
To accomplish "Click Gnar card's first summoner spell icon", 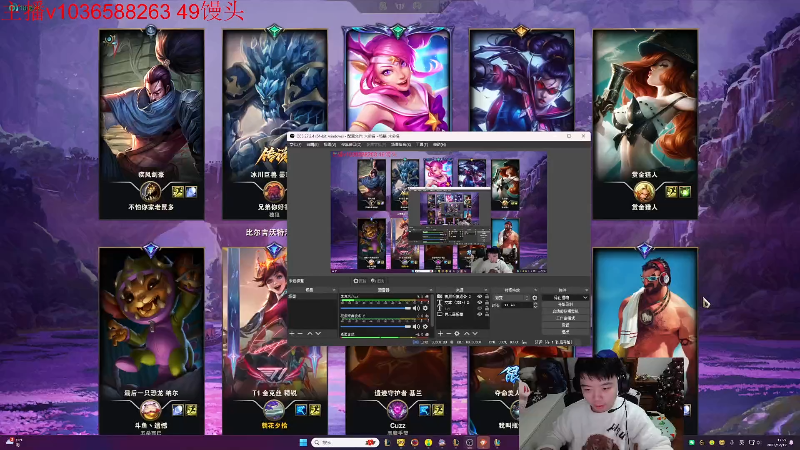I will click(x=178, y=410).
